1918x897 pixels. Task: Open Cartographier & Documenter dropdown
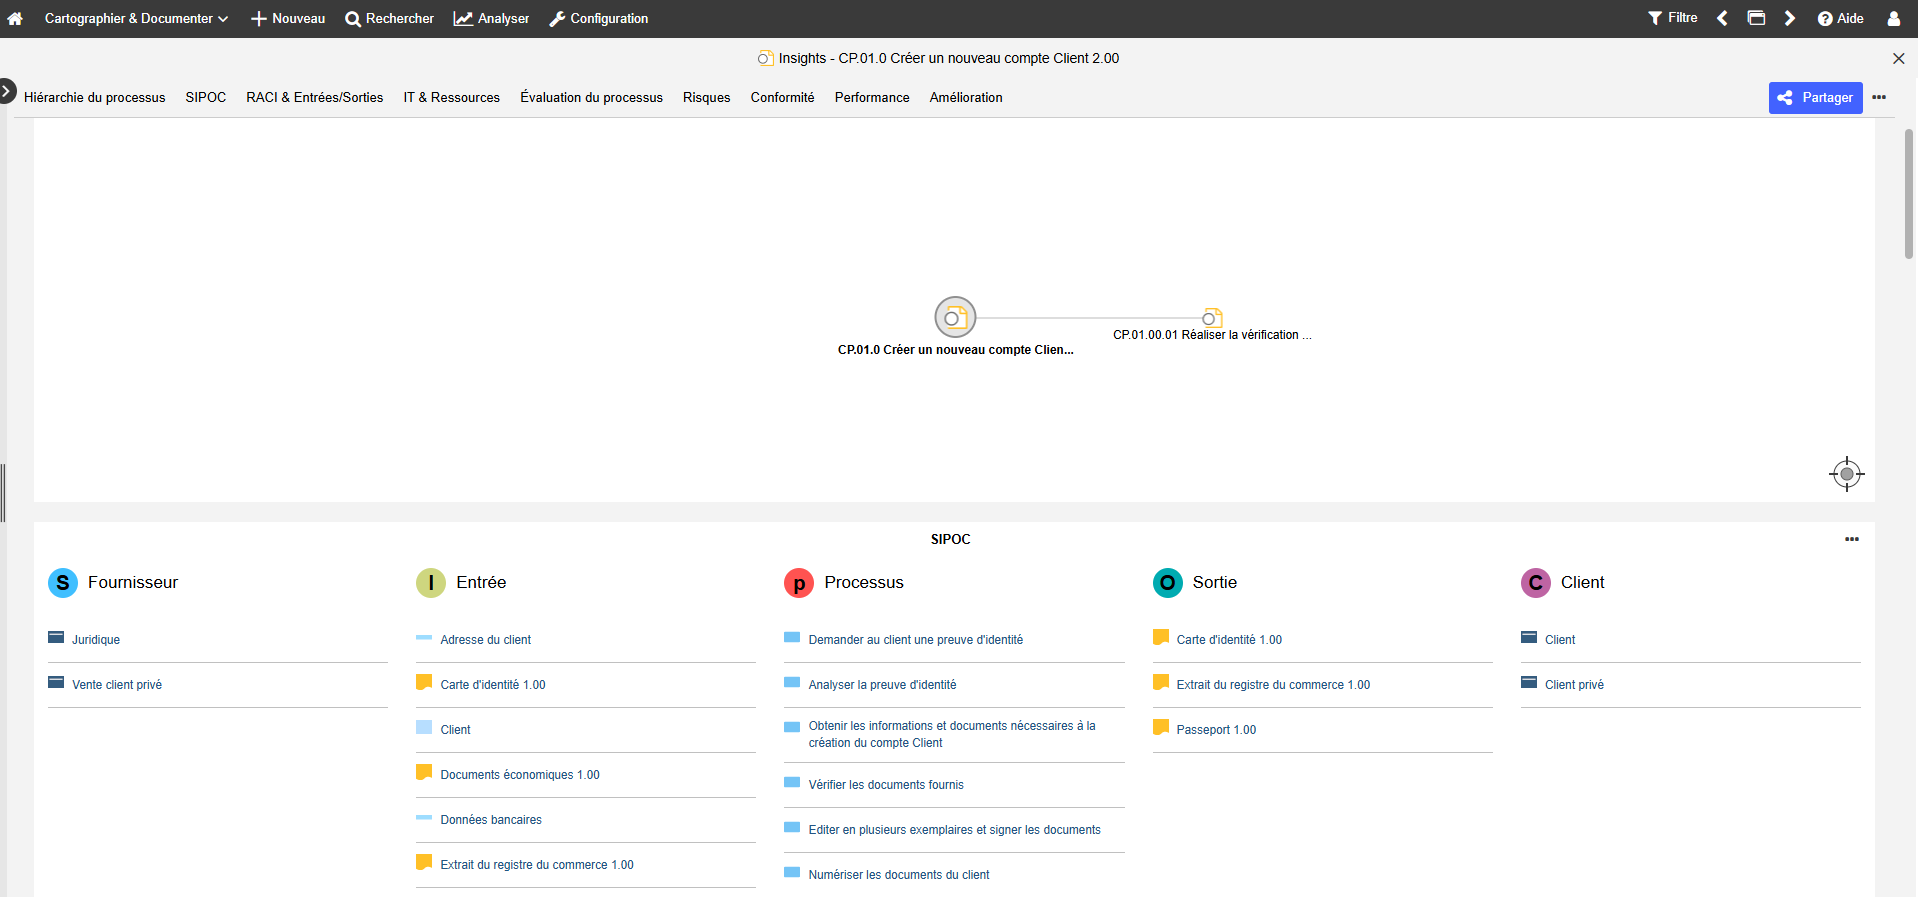coord(136,19)
